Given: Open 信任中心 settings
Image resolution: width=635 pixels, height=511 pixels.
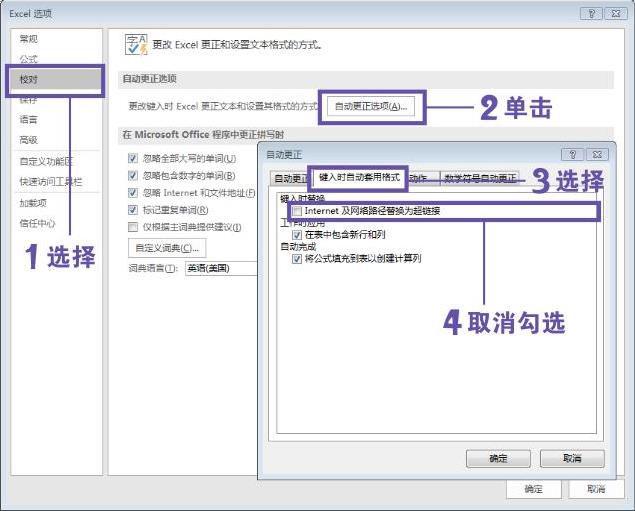Looking at the screenshot, I should pyautogui.click(x=37, y=223).
